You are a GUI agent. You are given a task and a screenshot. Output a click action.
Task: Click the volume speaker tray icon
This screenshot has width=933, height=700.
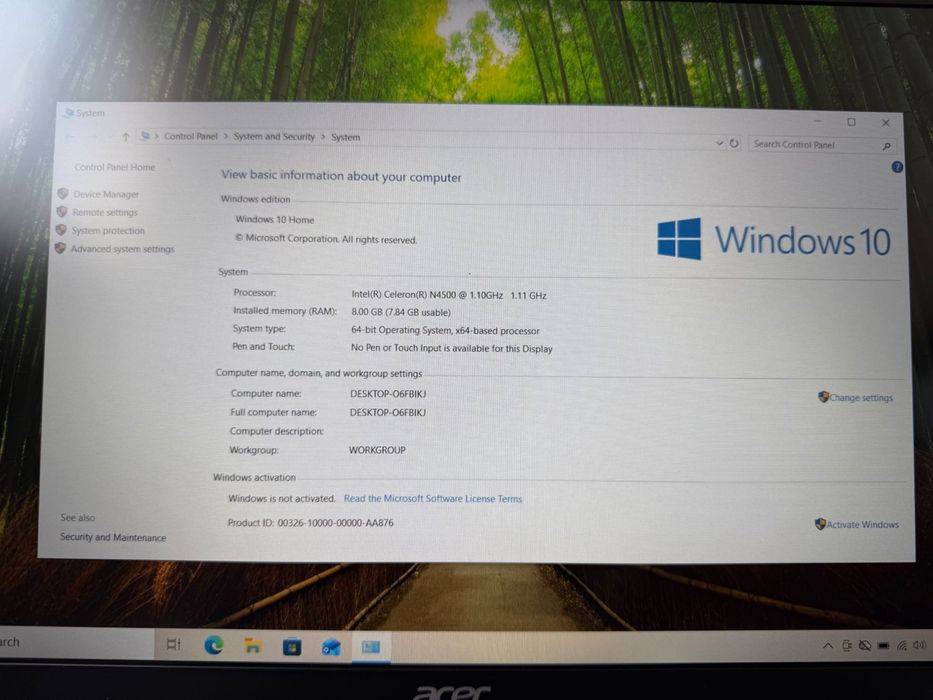(919, 645)
